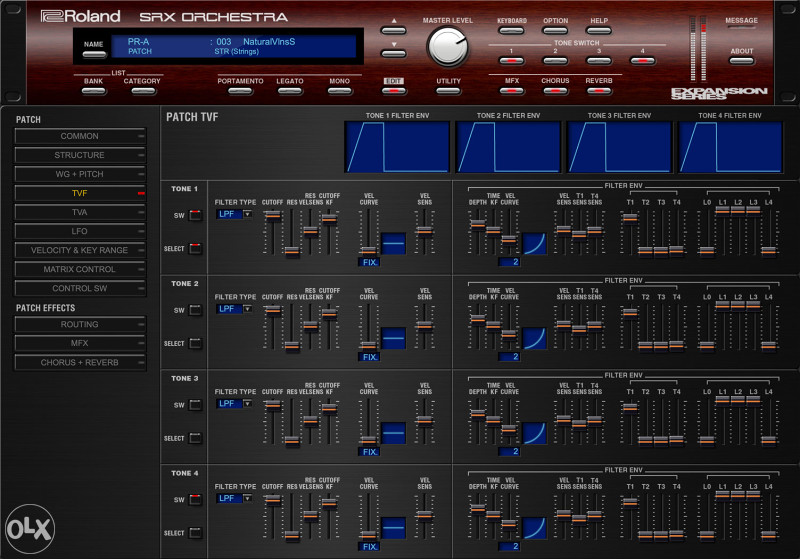
Task: Toggle Tone Switch 2 in header
Action: [x=555, y=61]
